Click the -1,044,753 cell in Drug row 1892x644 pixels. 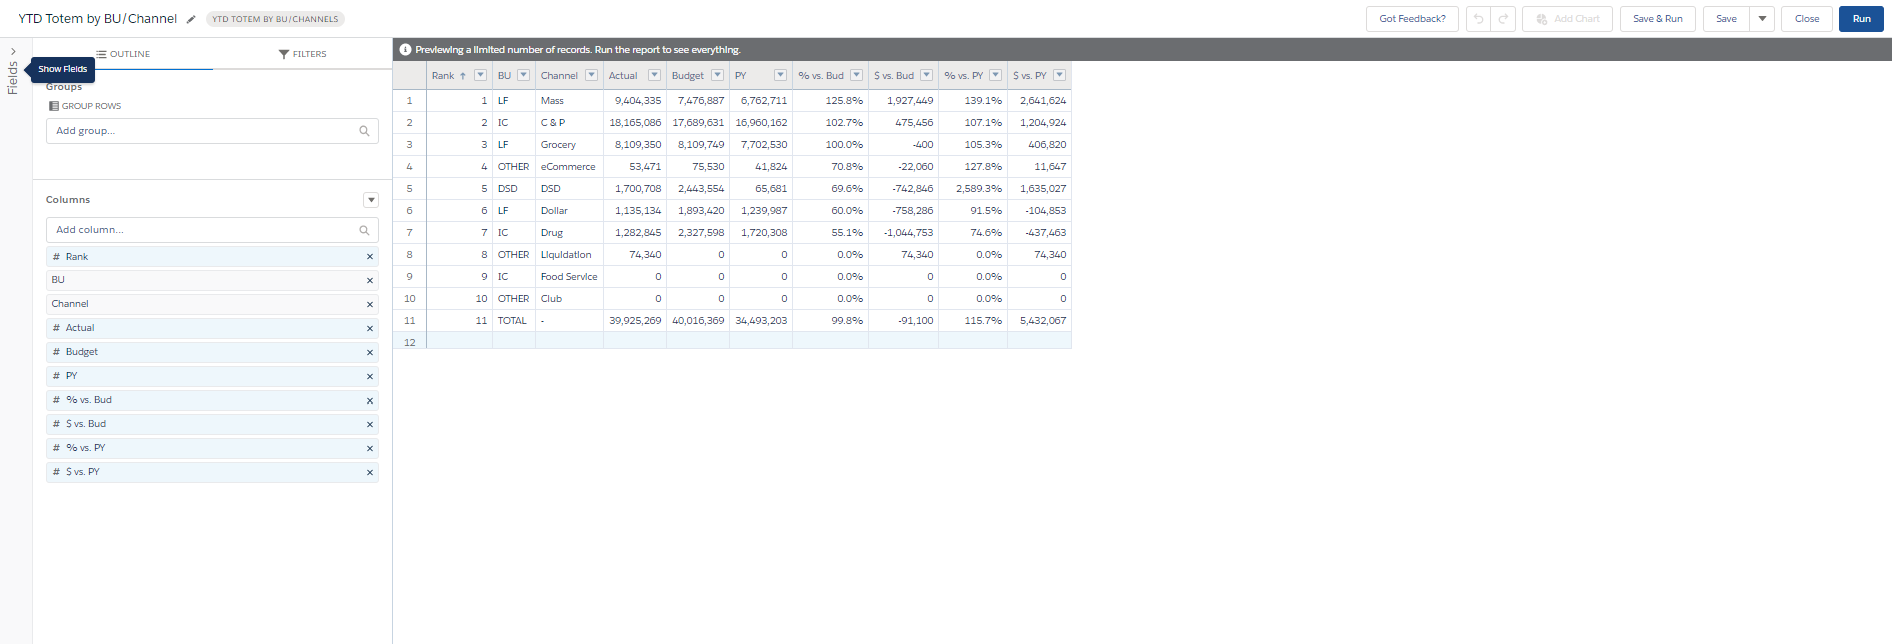click(903, 233)
